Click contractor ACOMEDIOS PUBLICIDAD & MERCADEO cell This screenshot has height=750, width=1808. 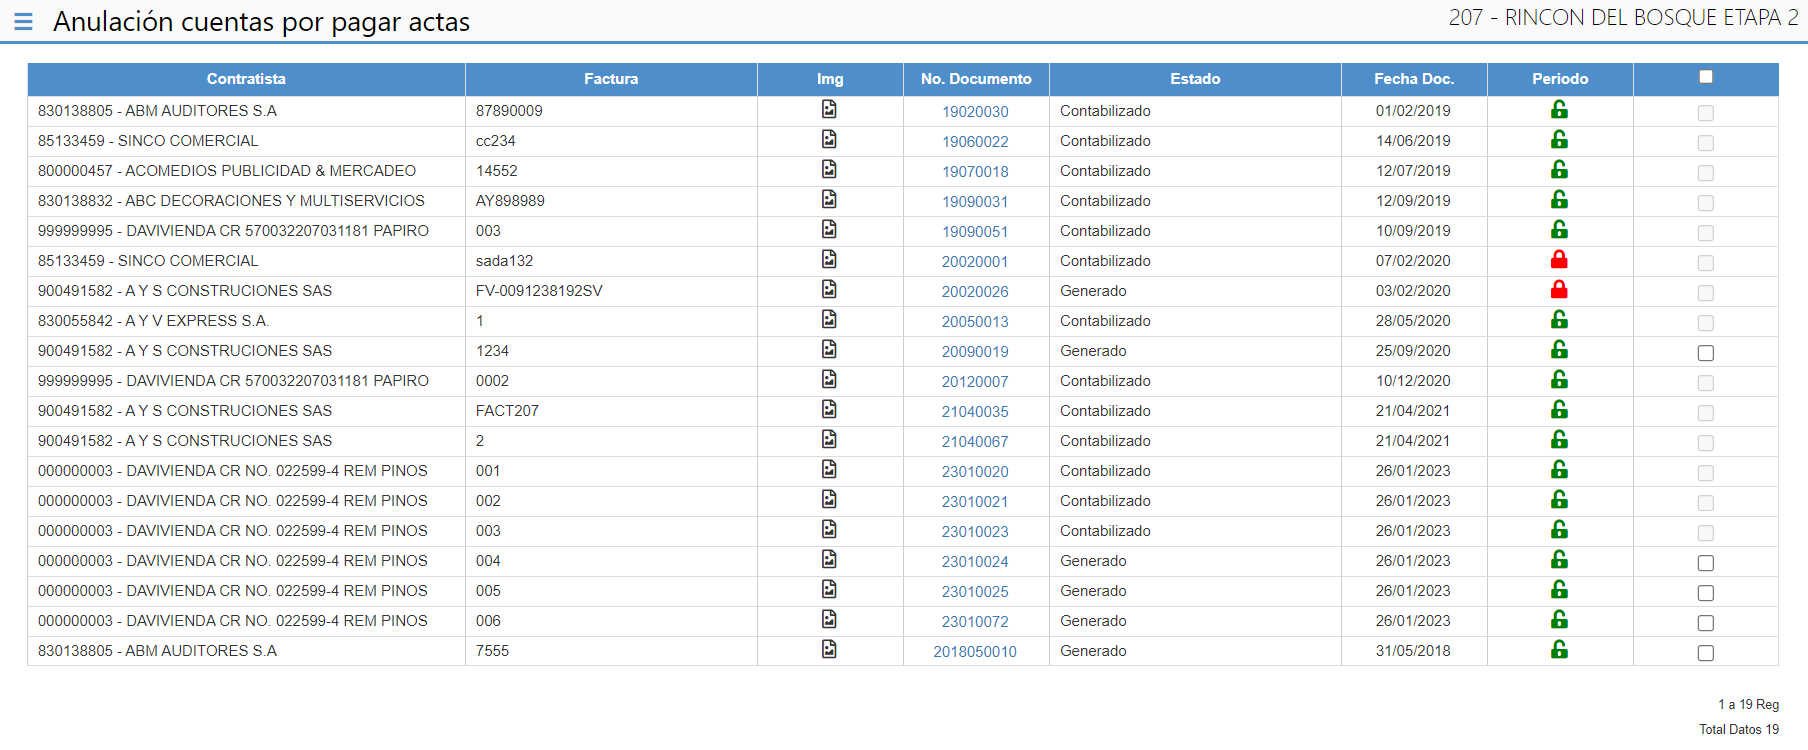246,171
